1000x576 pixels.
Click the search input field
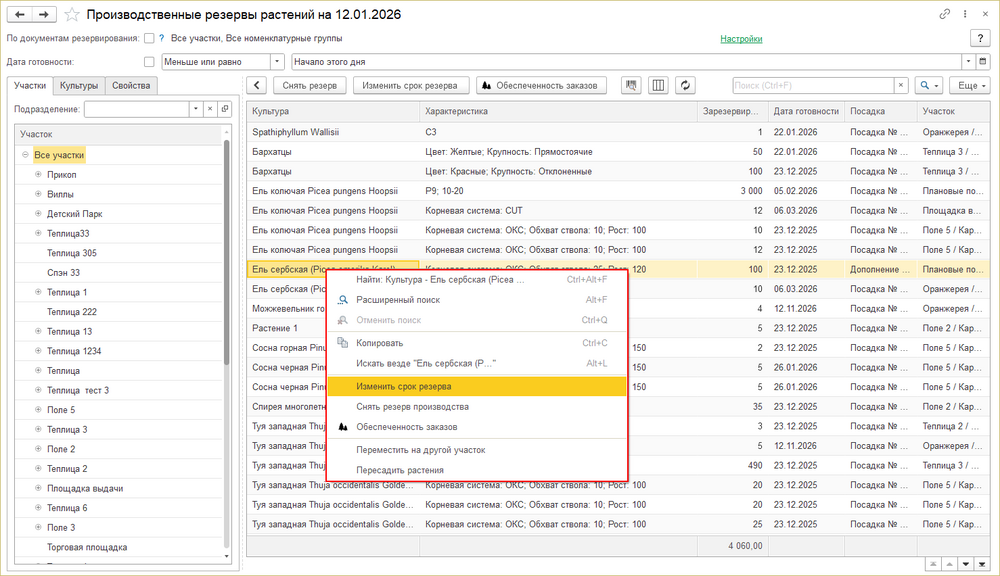click(810, 86)
